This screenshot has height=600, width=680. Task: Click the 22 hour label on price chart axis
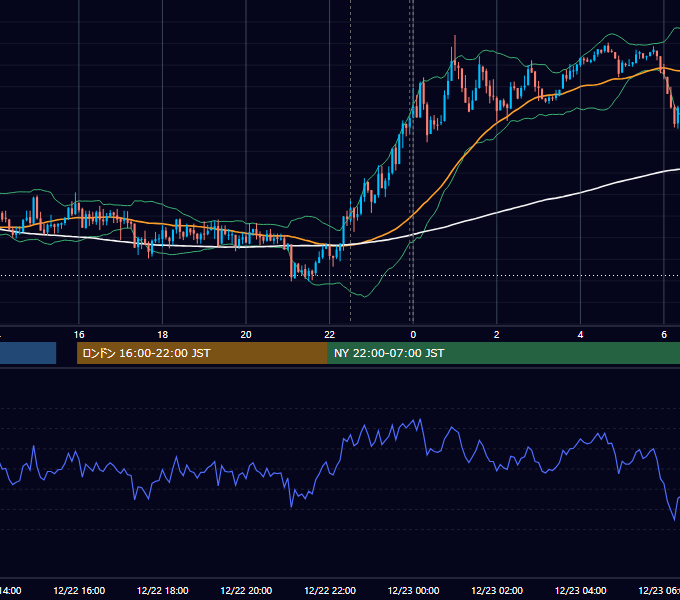point(330,335)
